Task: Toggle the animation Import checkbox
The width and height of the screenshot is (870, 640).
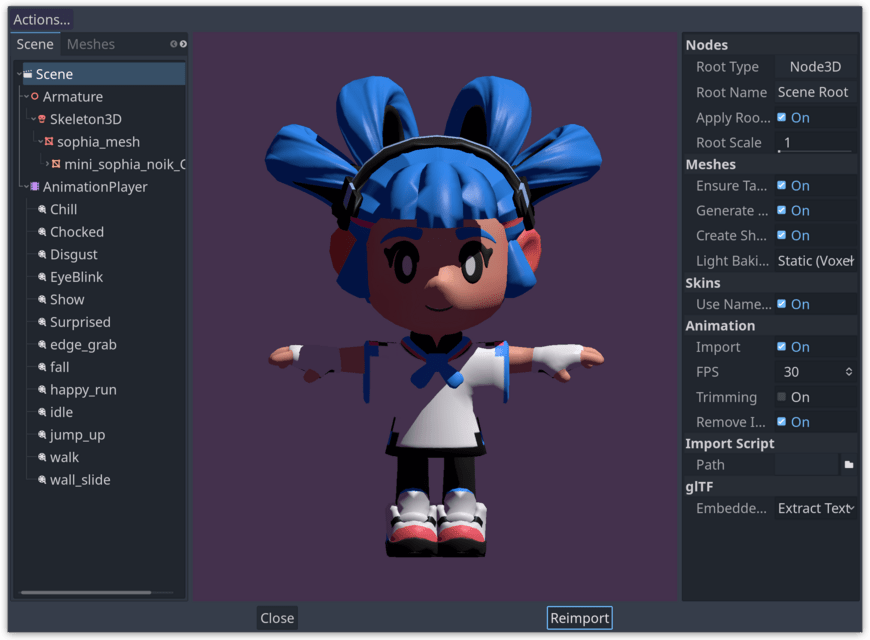Action: 782,347
